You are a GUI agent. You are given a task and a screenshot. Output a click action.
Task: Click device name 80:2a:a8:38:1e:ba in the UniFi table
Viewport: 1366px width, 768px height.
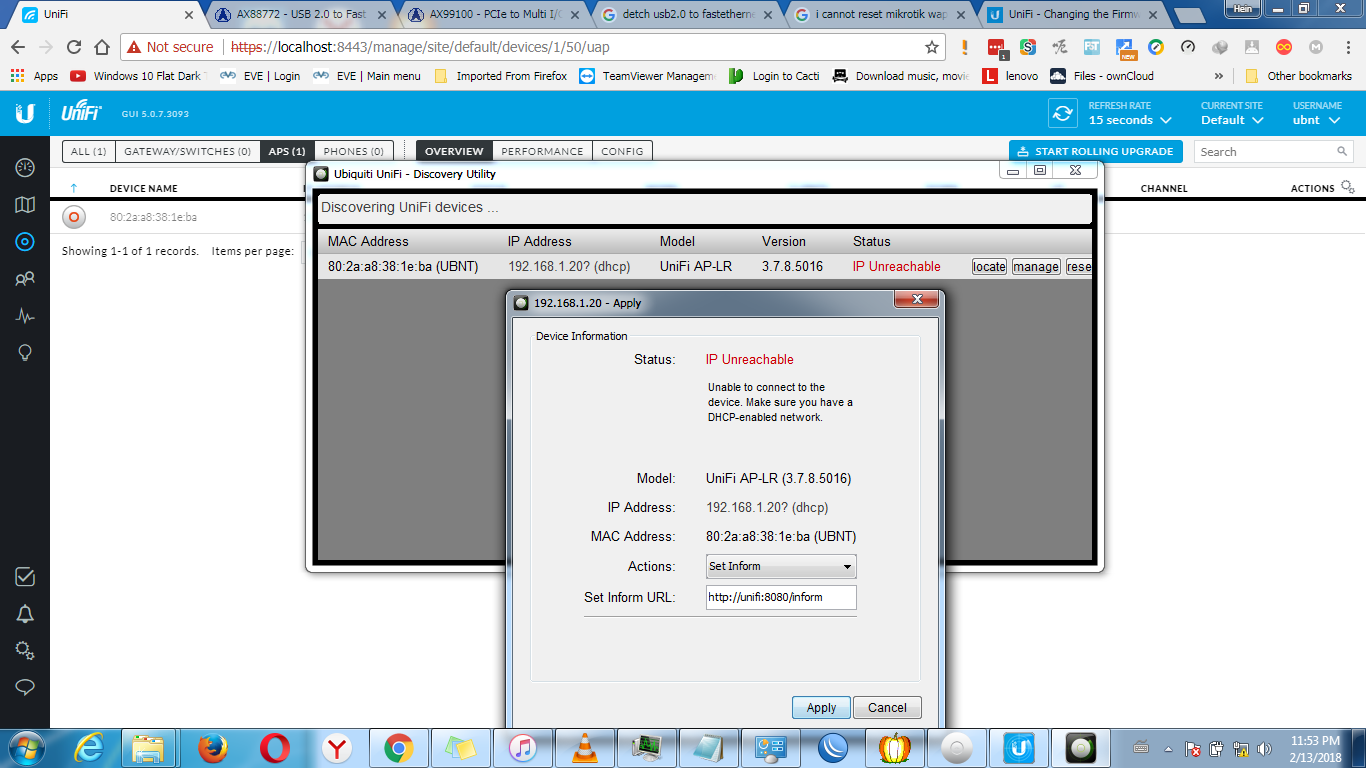tap(153, 217)
